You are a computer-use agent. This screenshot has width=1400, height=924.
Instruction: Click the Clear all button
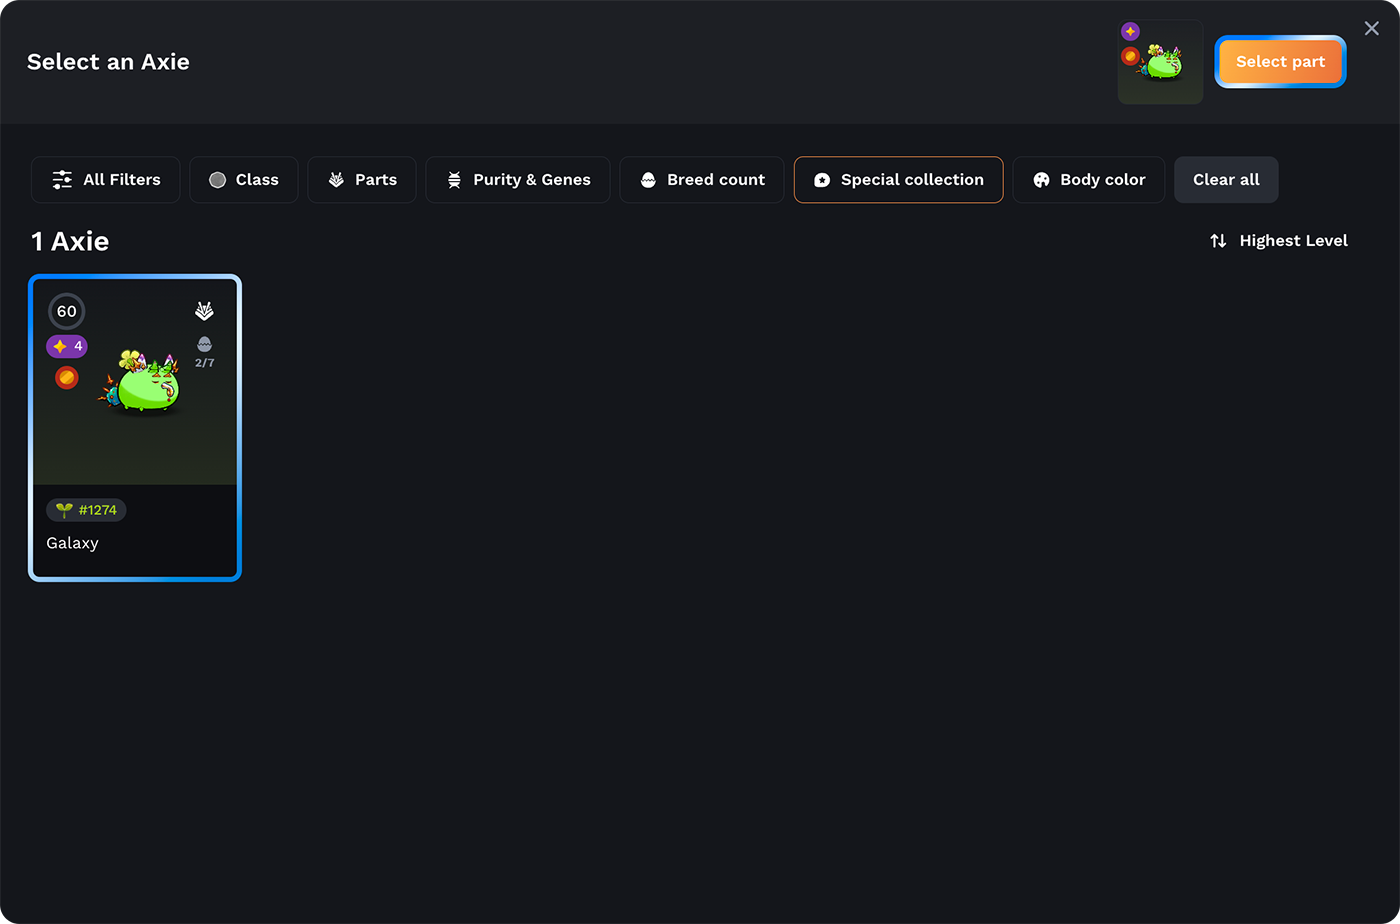(1226, 180)
